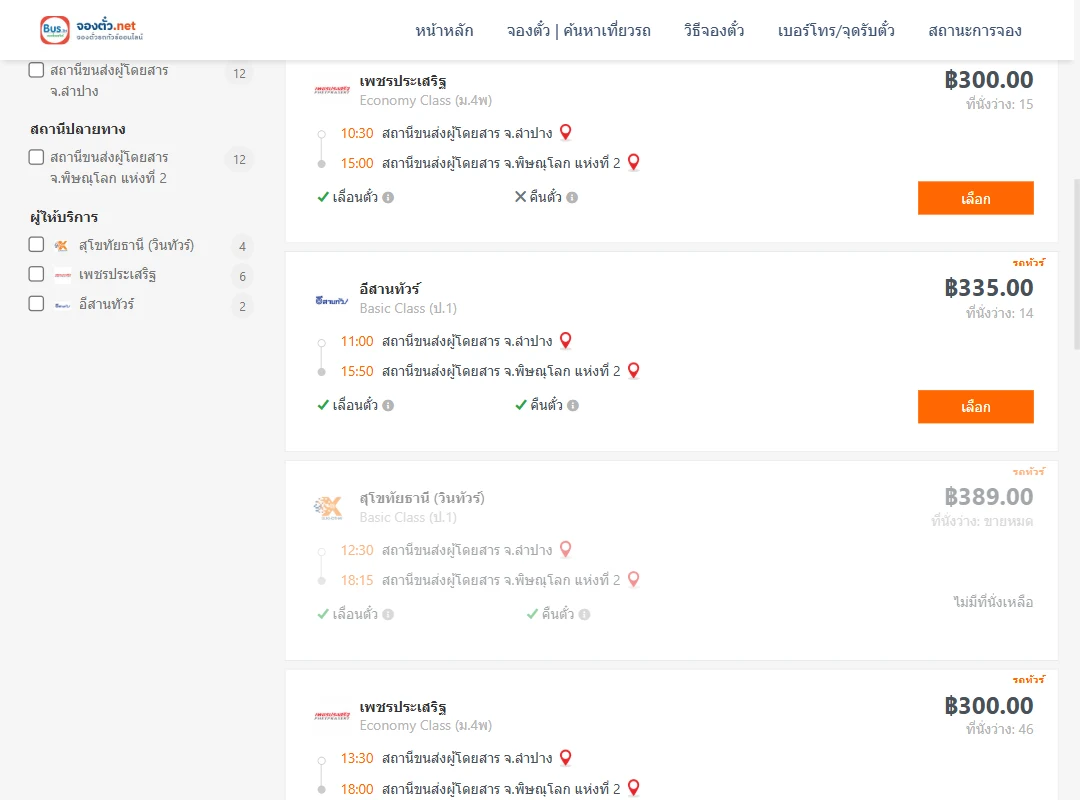Filter by เพชรประเสริฐ operator checkbox

point(37,274)
